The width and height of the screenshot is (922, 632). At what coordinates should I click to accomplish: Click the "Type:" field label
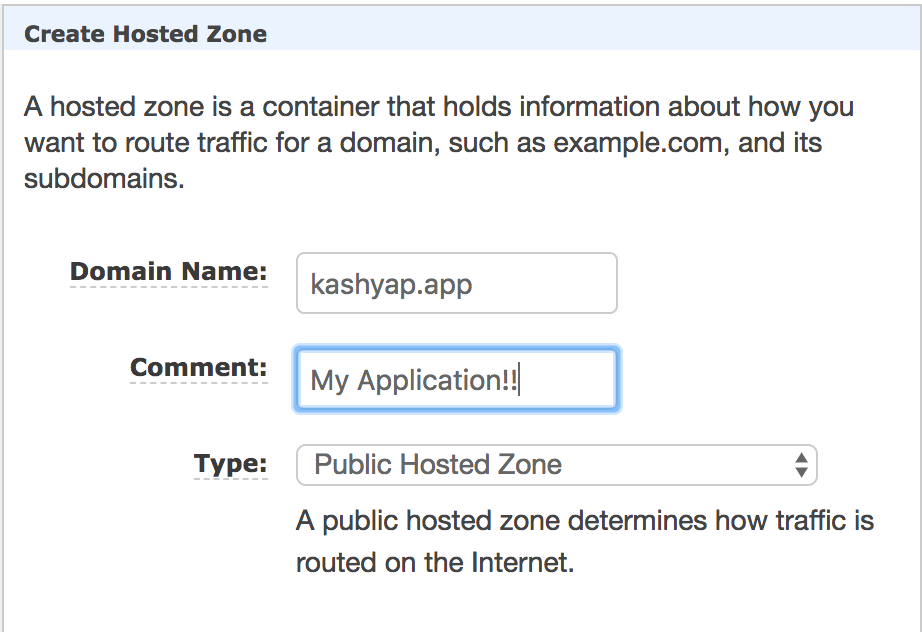pos(230,463)
